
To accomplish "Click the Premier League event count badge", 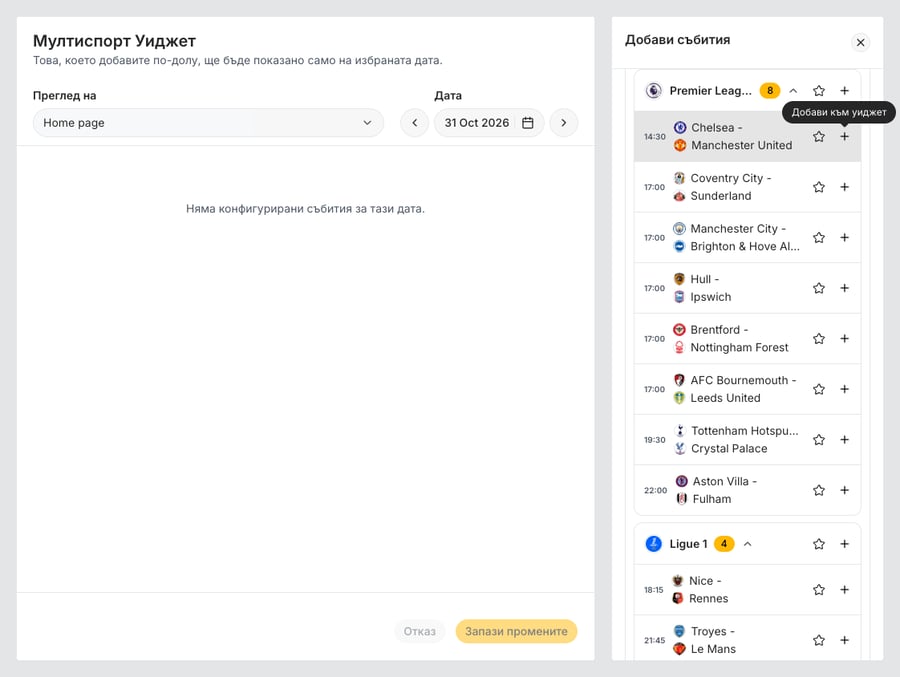I will click(x=770, y=91).
